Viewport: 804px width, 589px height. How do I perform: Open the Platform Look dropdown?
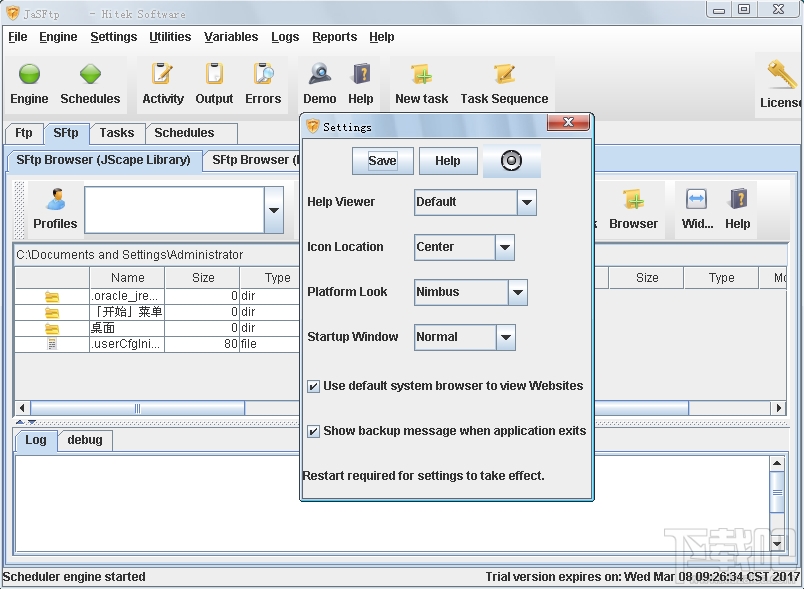517,292
